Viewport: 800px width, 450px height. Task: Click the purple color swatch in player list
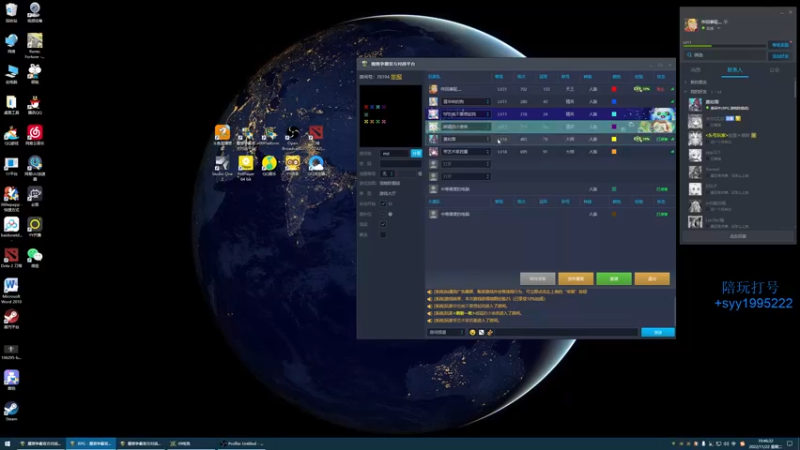coord(614,127)
